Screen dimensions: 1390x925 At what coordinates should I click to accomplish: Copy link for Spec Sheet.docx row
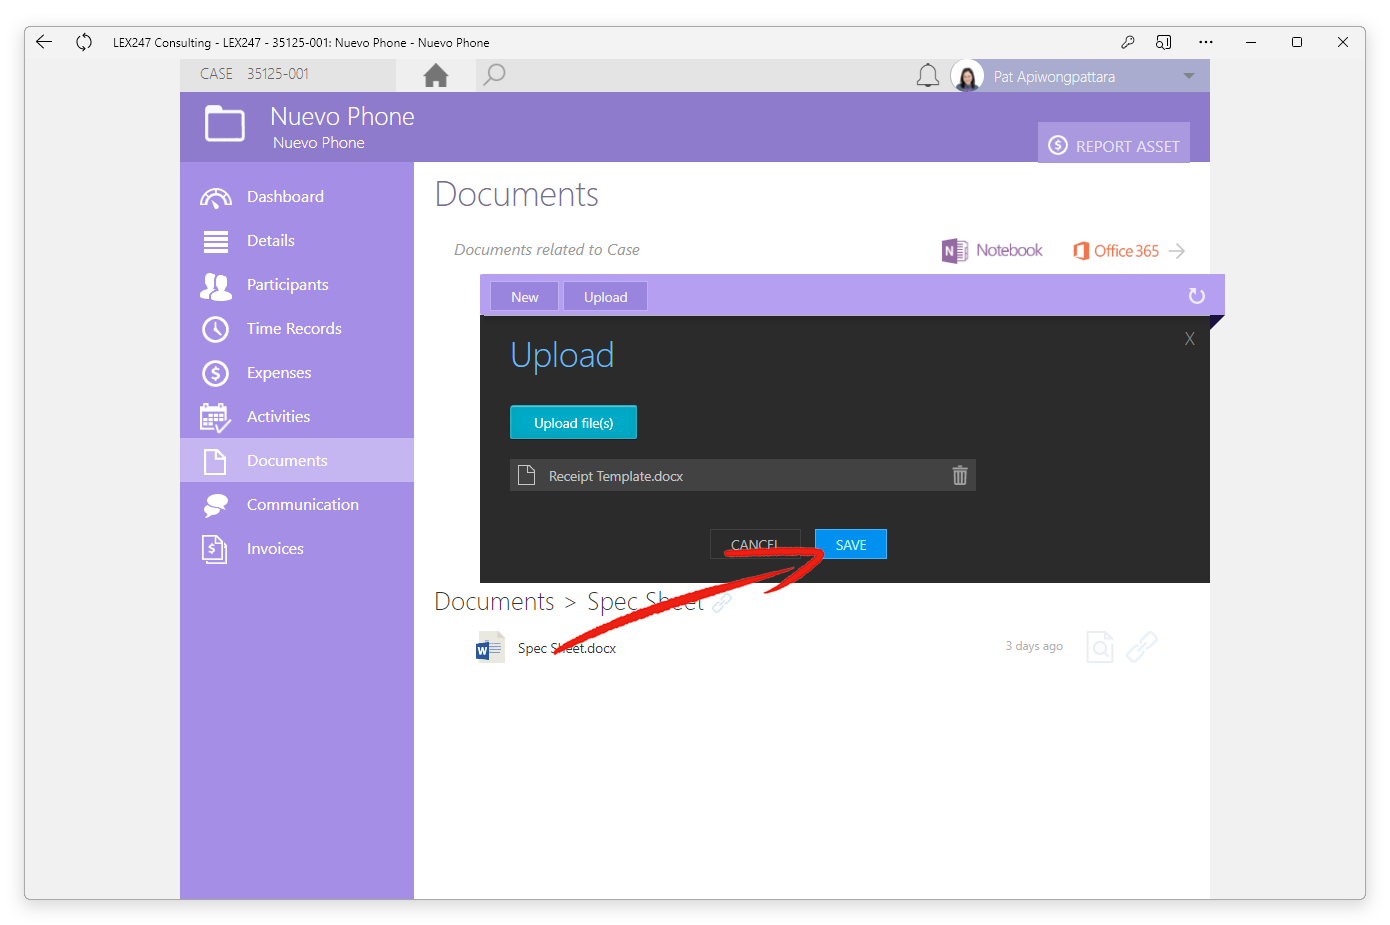[x=1142, y=647]
